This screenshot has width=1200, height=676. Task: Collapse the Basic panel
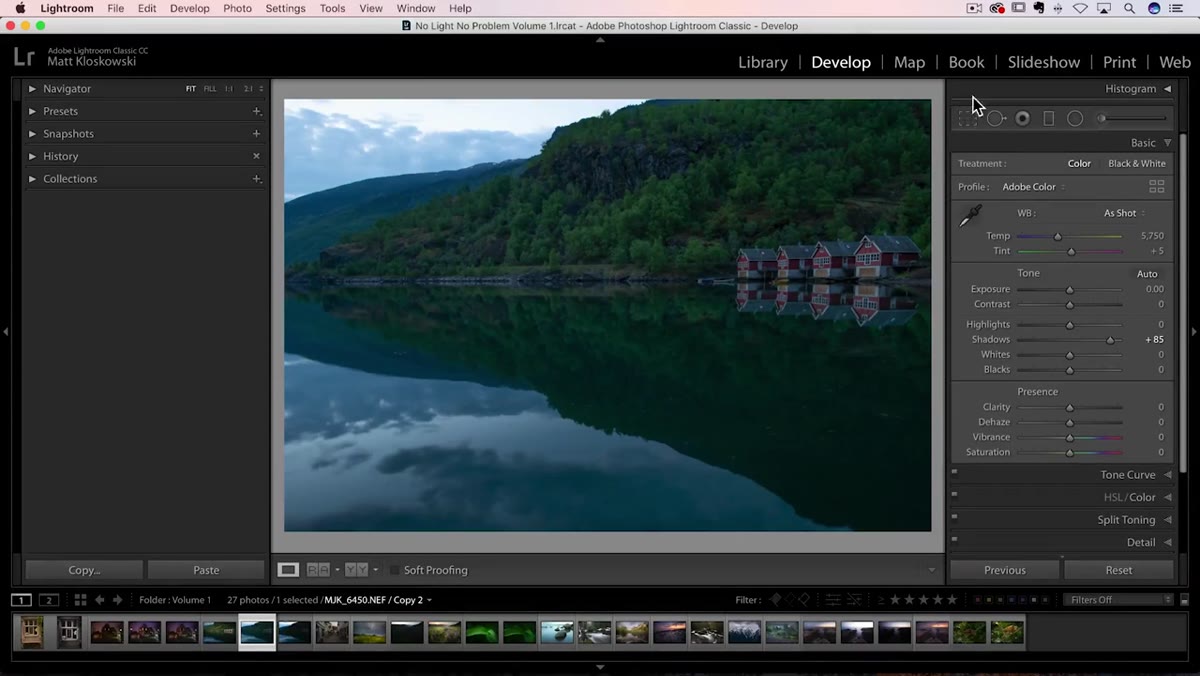(1167, 143)
